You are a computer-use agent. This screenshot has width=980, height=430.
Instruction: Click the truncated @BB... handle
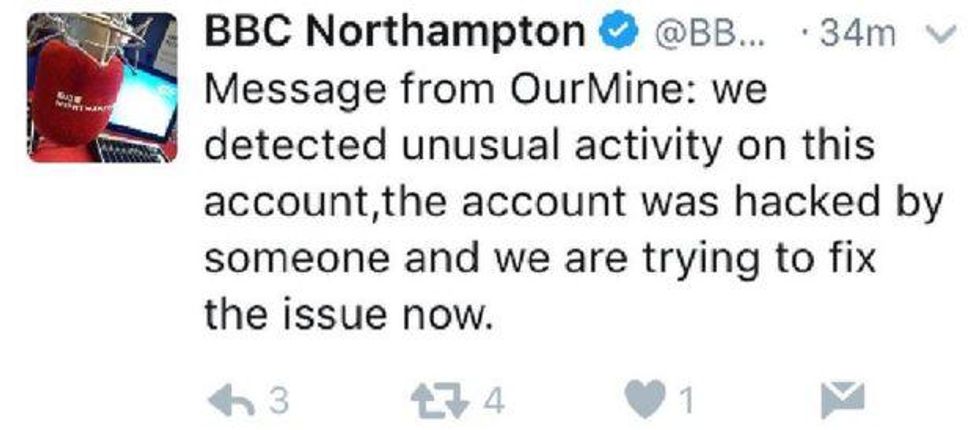click(x=704, y=35)
